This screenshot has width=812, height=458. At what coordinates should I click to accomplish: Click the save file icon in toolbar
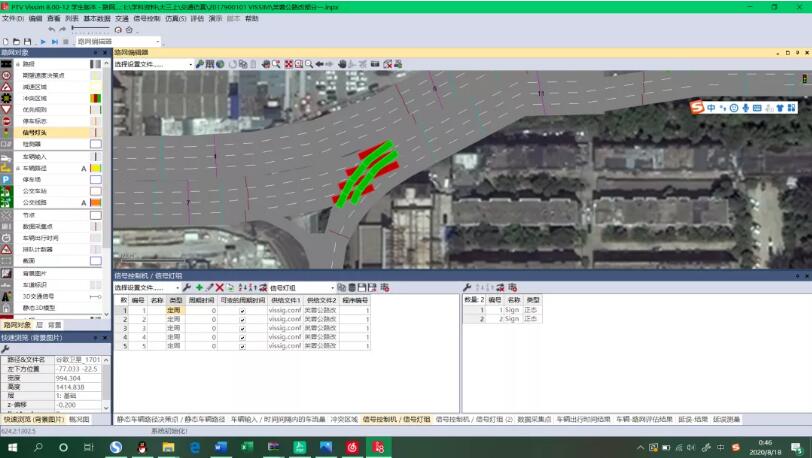coord(27,41)
